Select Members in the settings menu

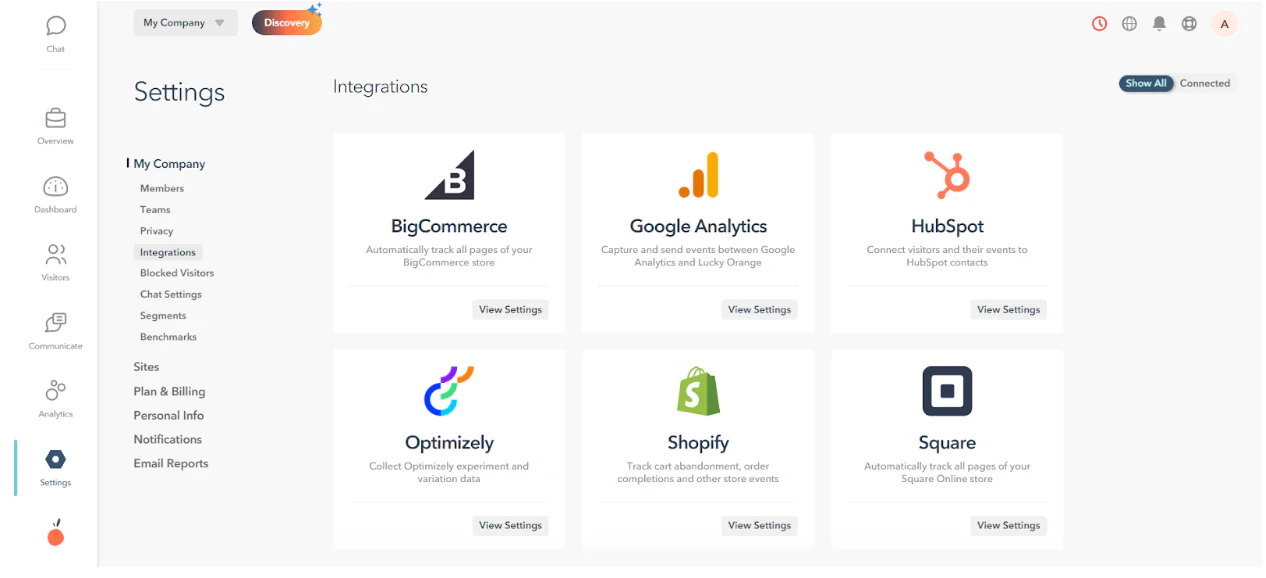(x=162, y=188)
